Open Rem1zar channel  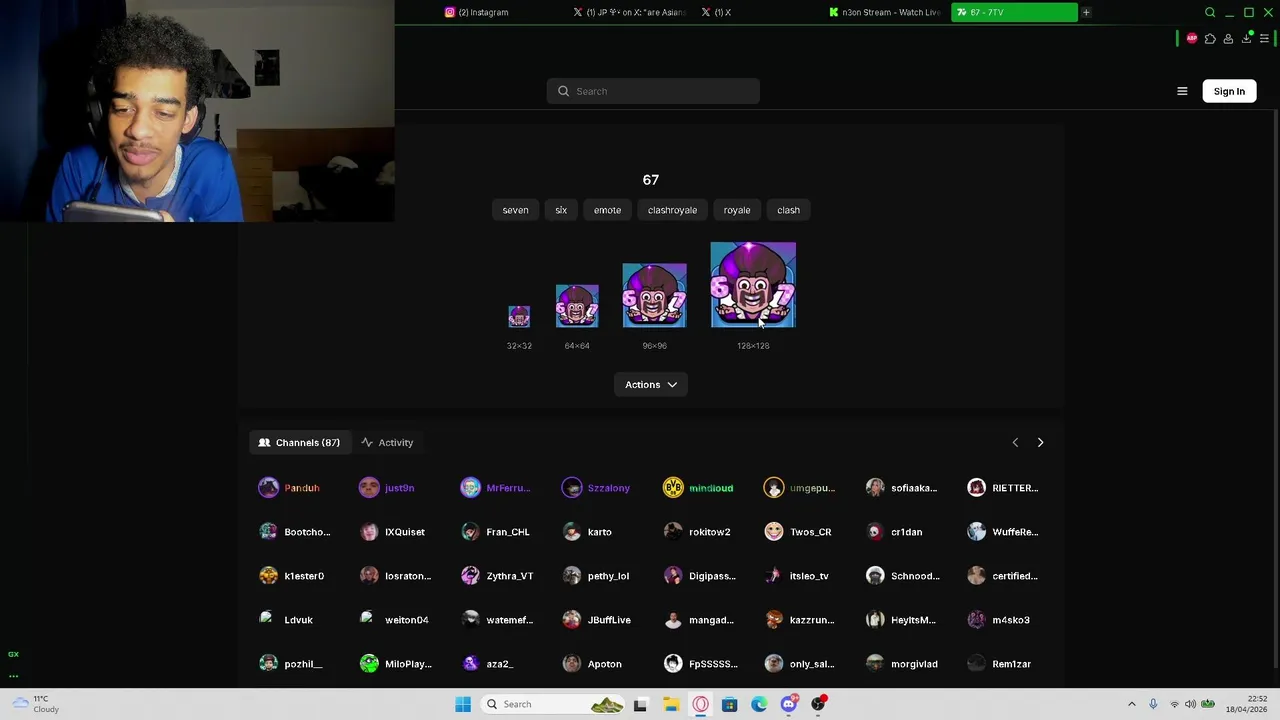coord(1000,664)
